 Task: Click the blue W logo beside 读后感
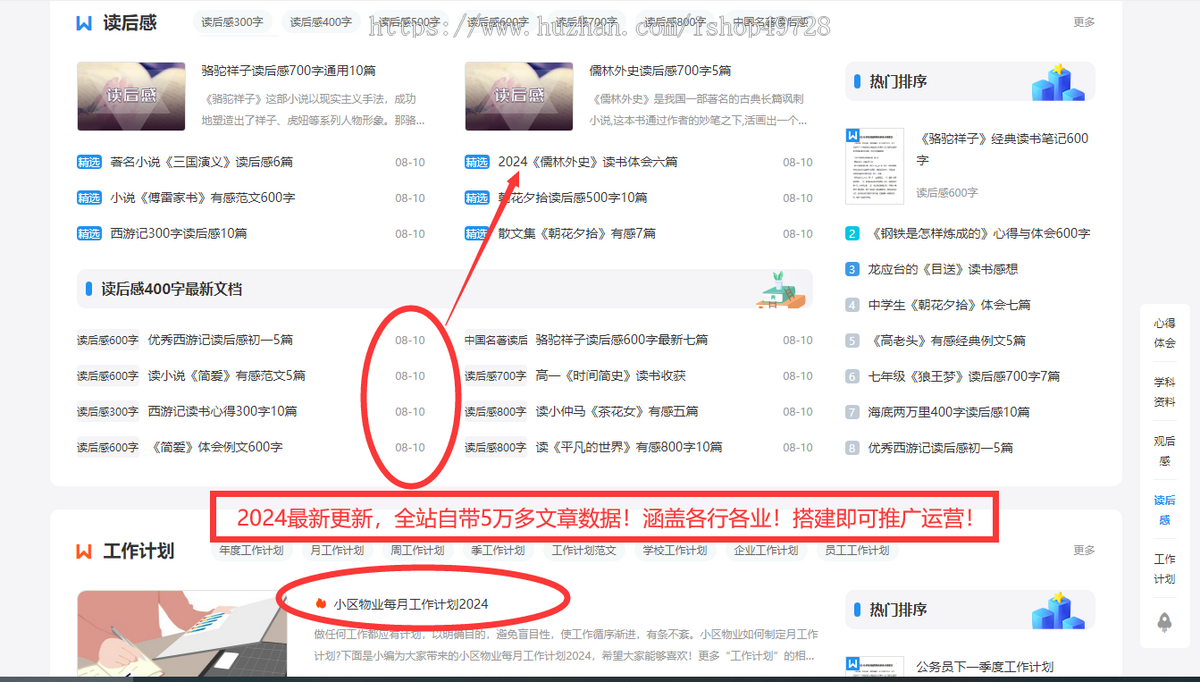tap(85, 23)
